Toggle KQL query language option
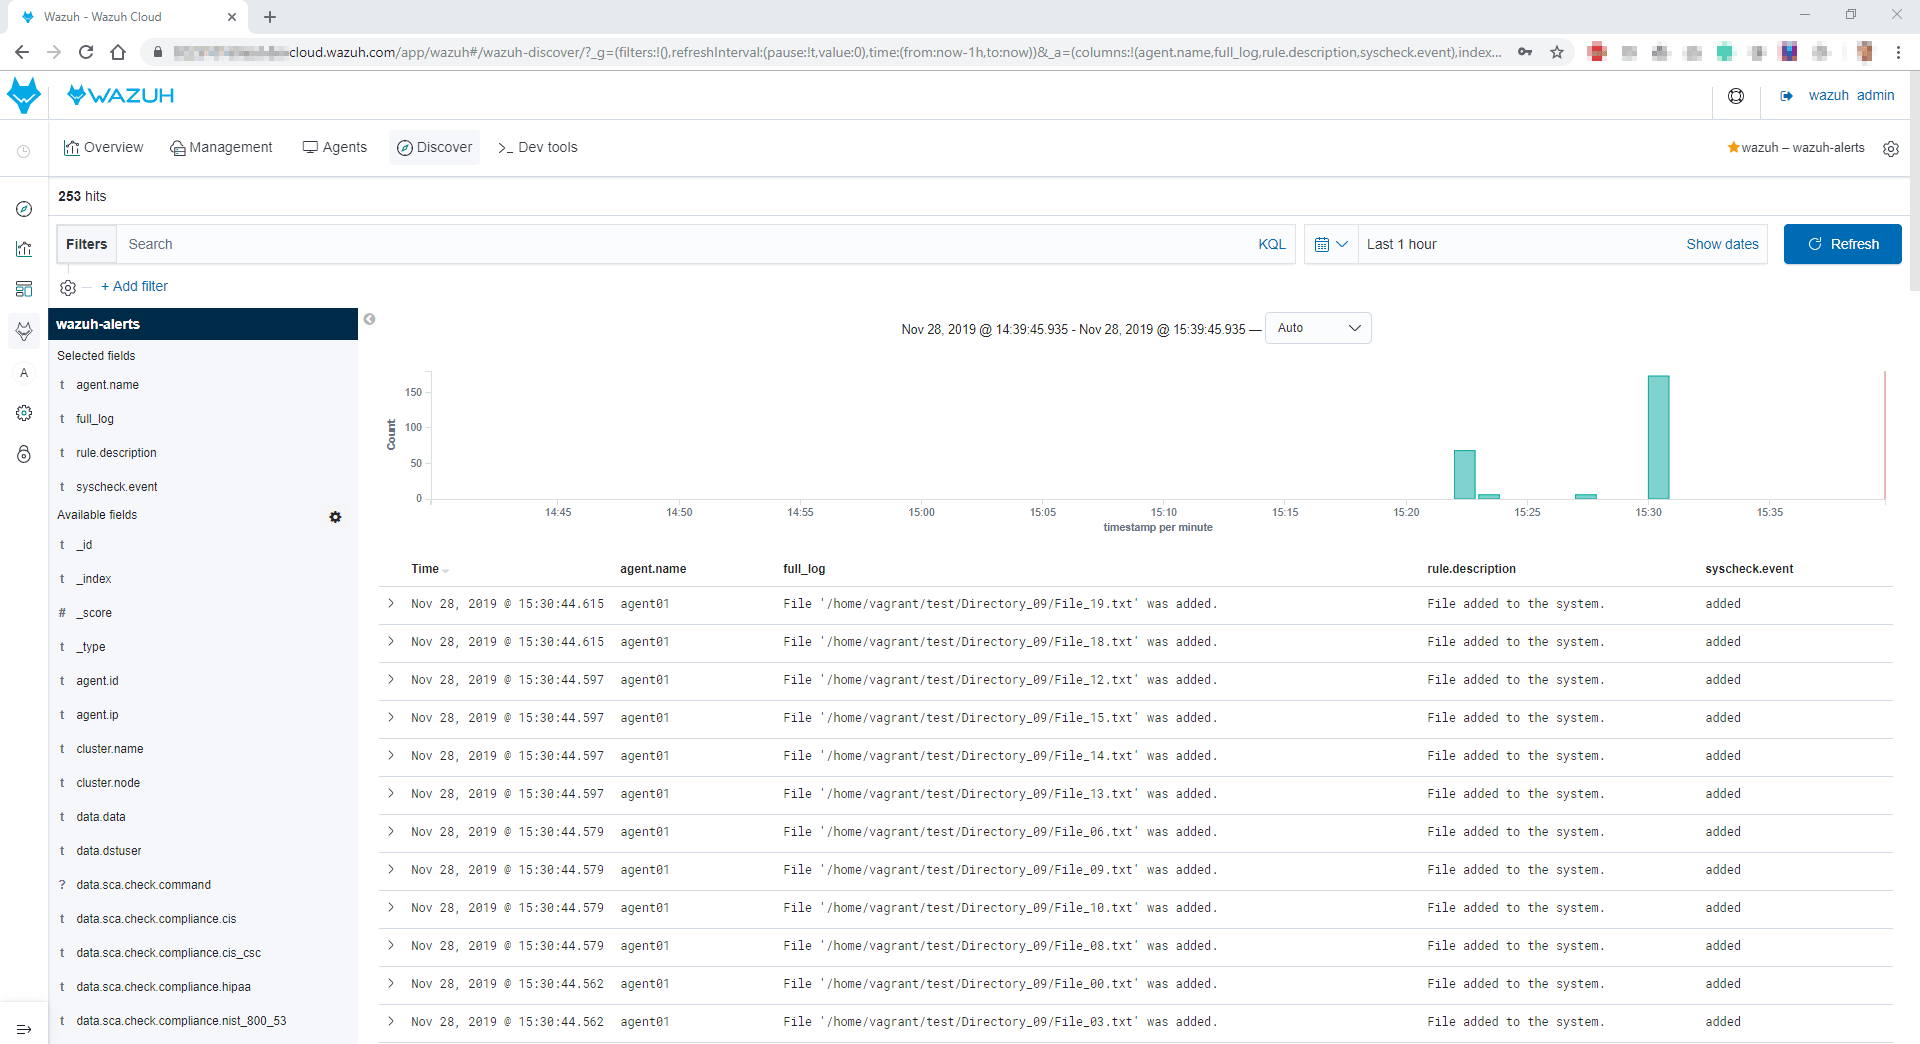The width and height of the screenshot is (1920, 1044). 1271,244
